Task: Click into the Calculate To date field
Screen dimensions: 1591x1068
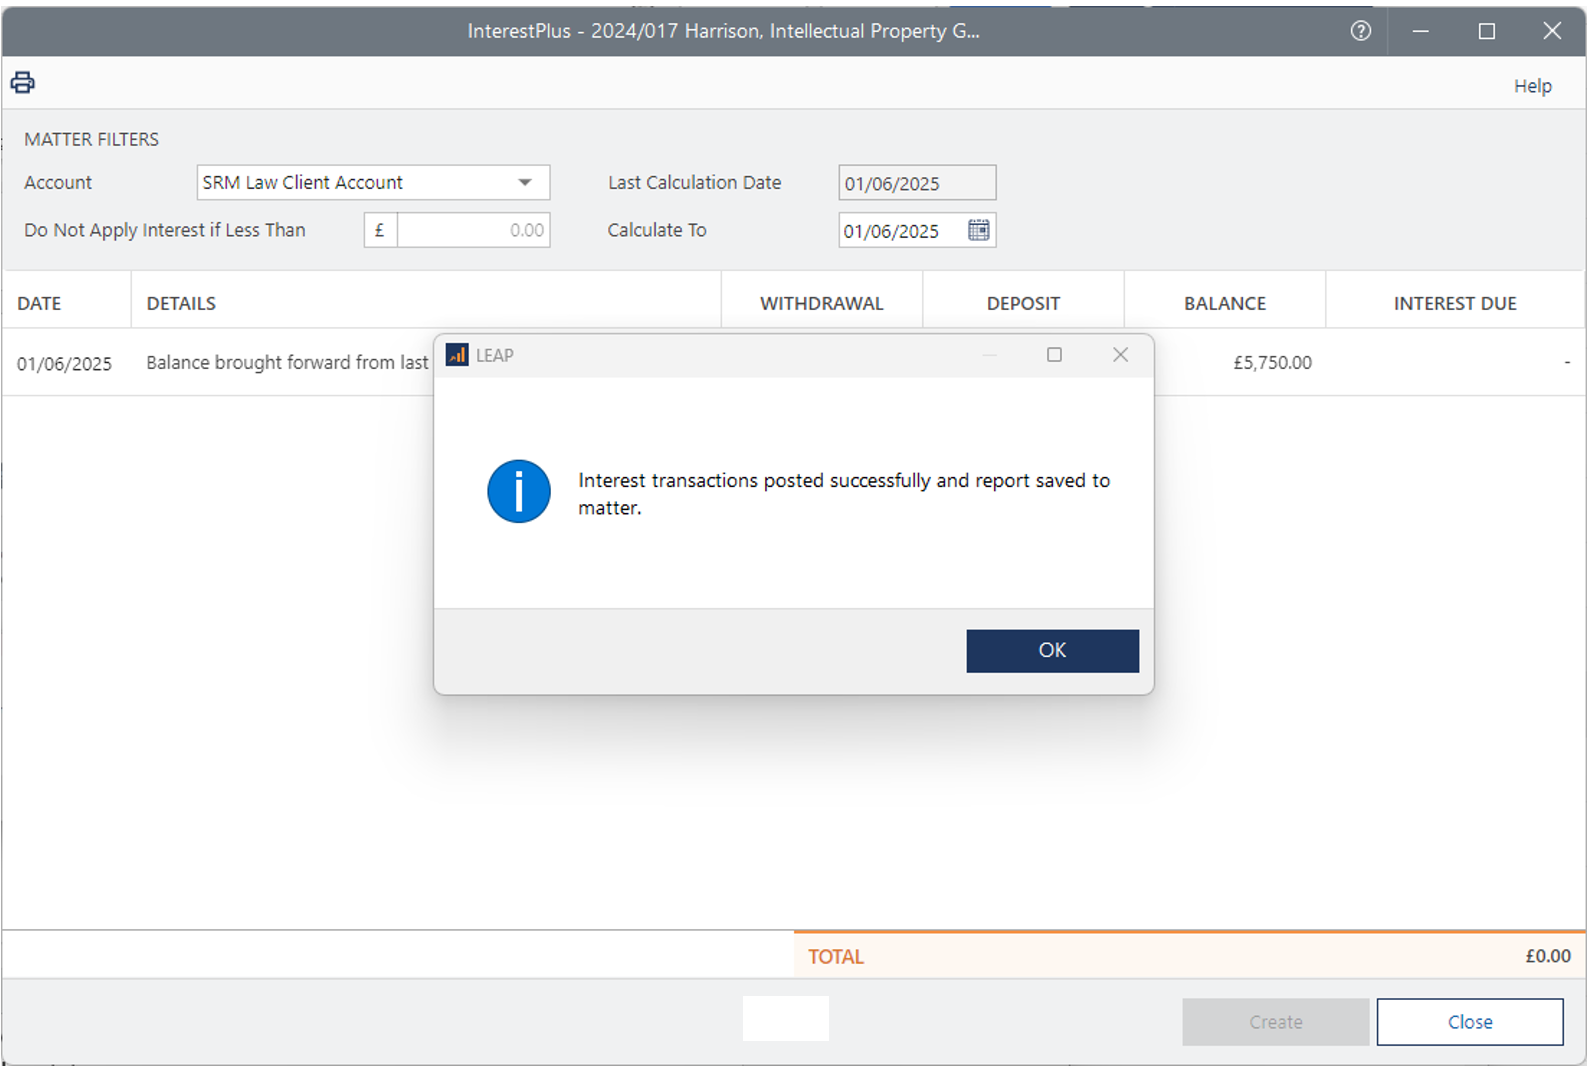Action: pos(900,231)
